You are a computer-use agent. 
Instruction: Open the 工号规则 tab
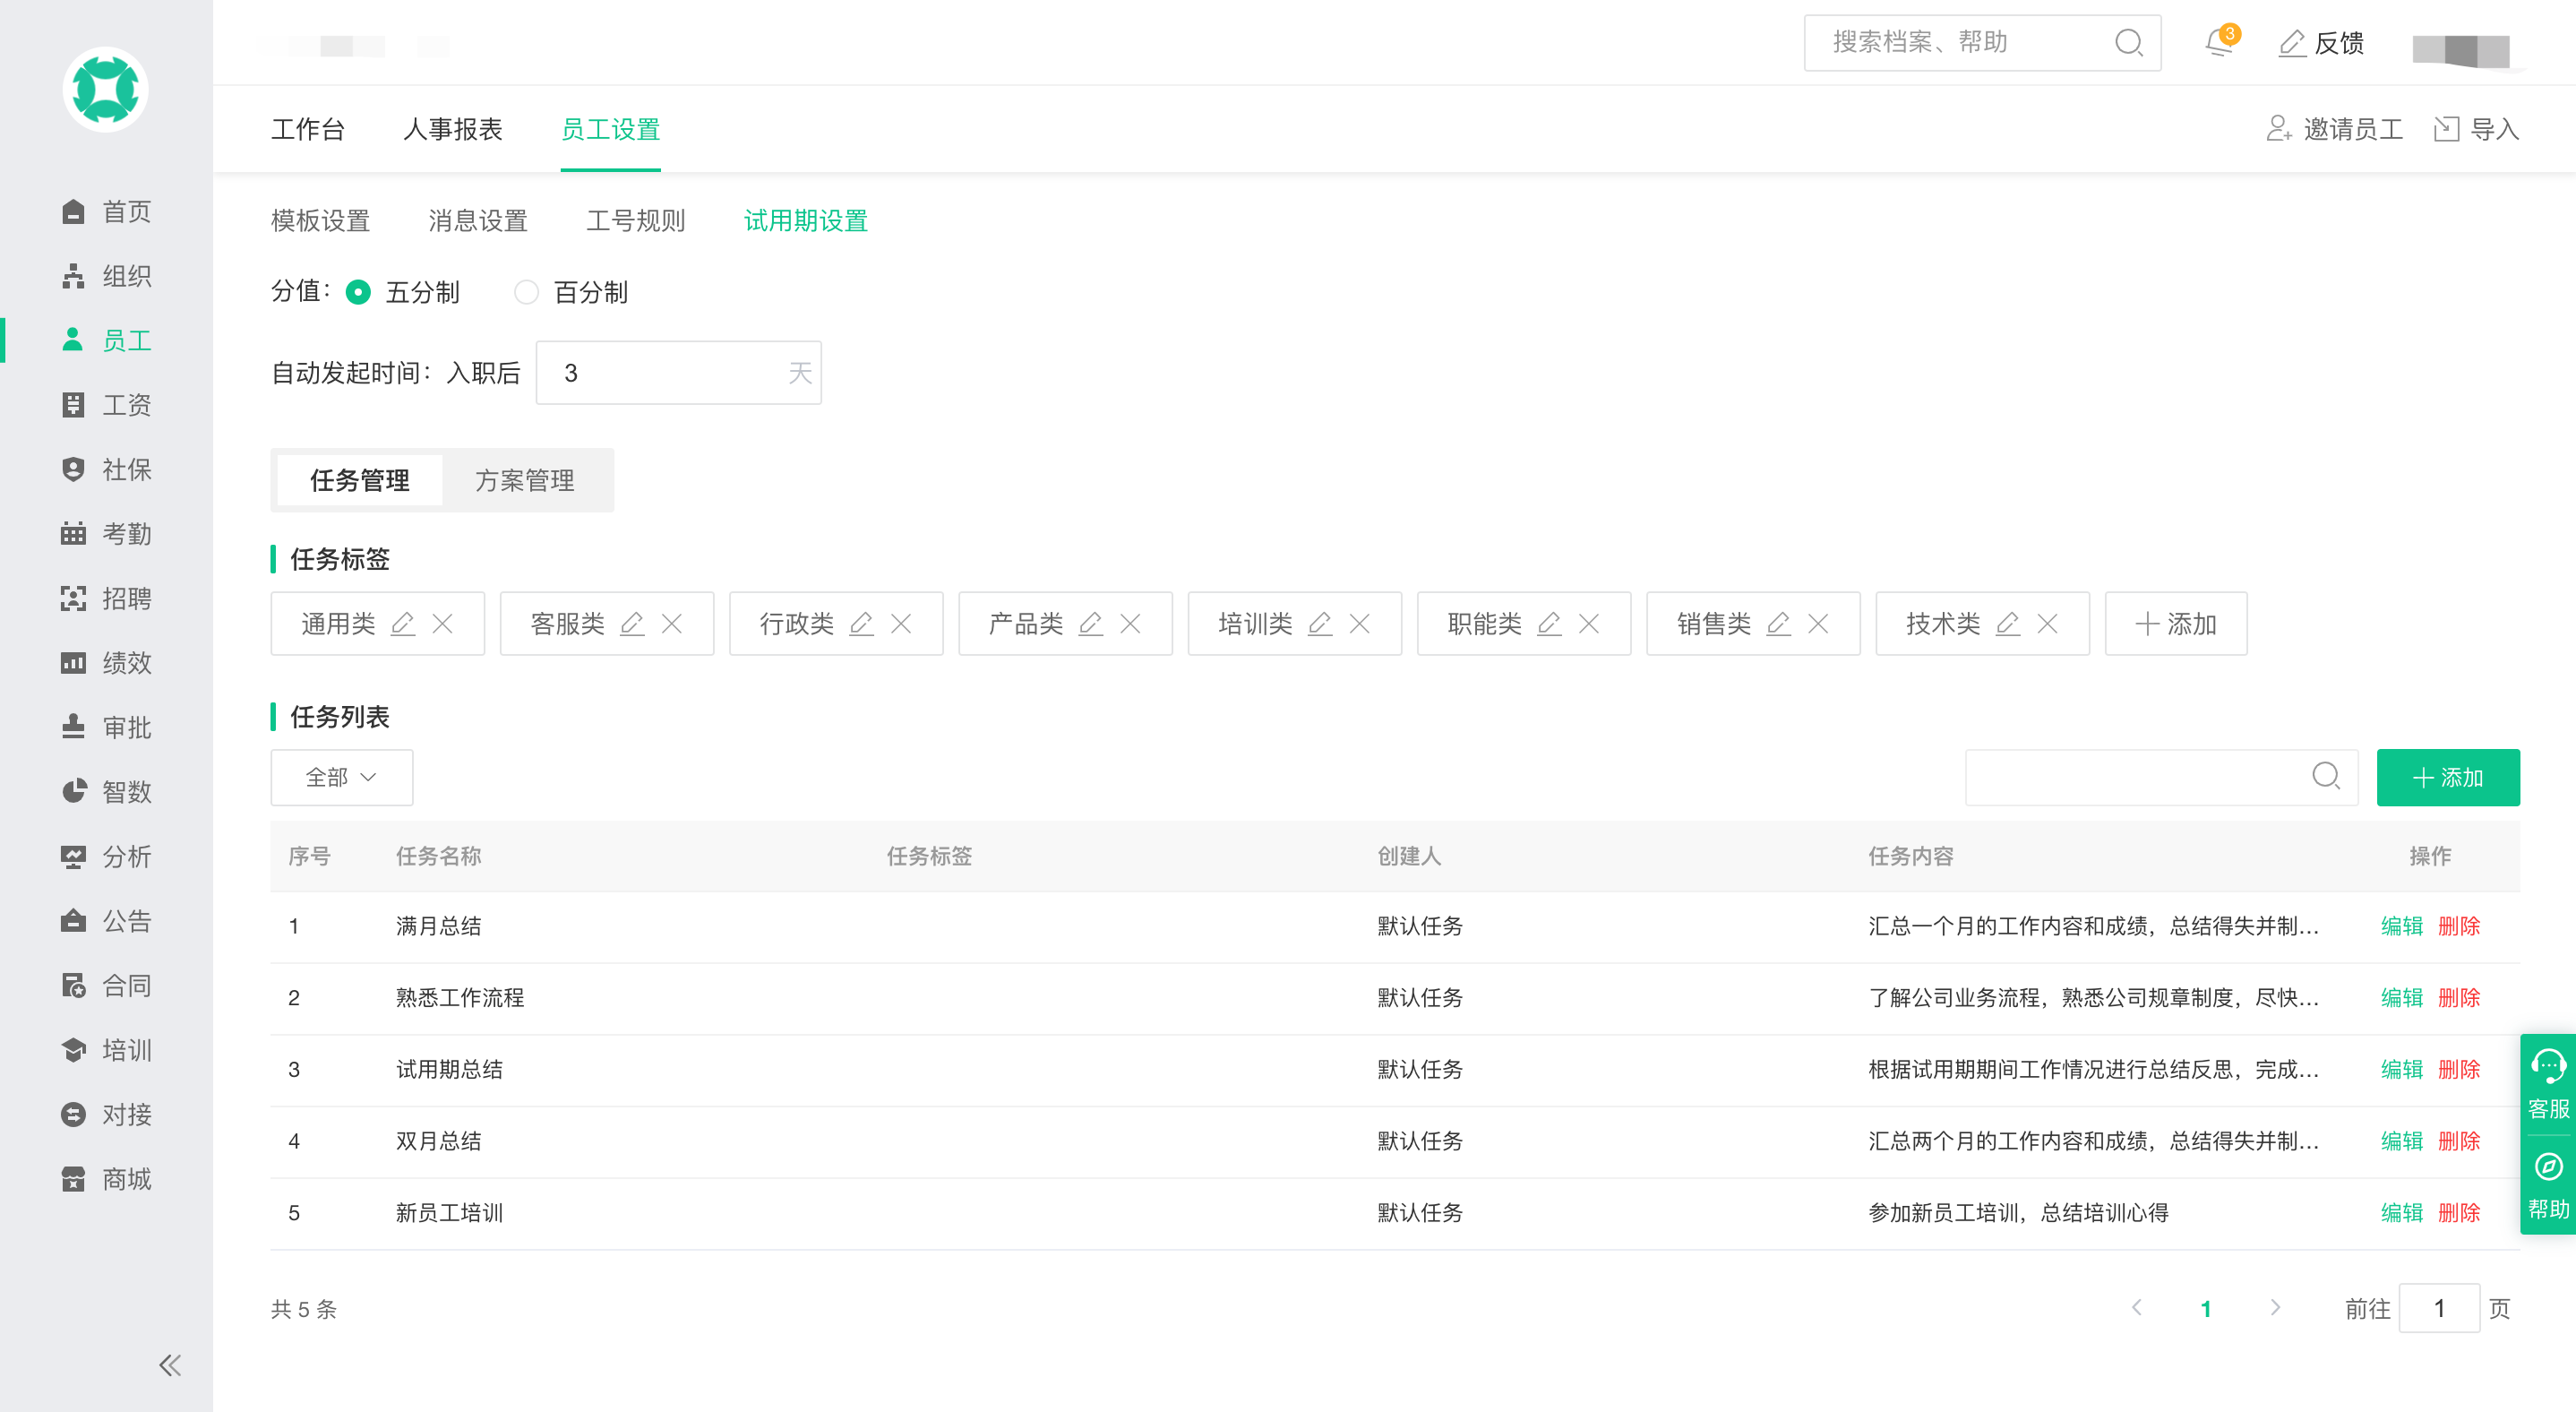[635, 221]
